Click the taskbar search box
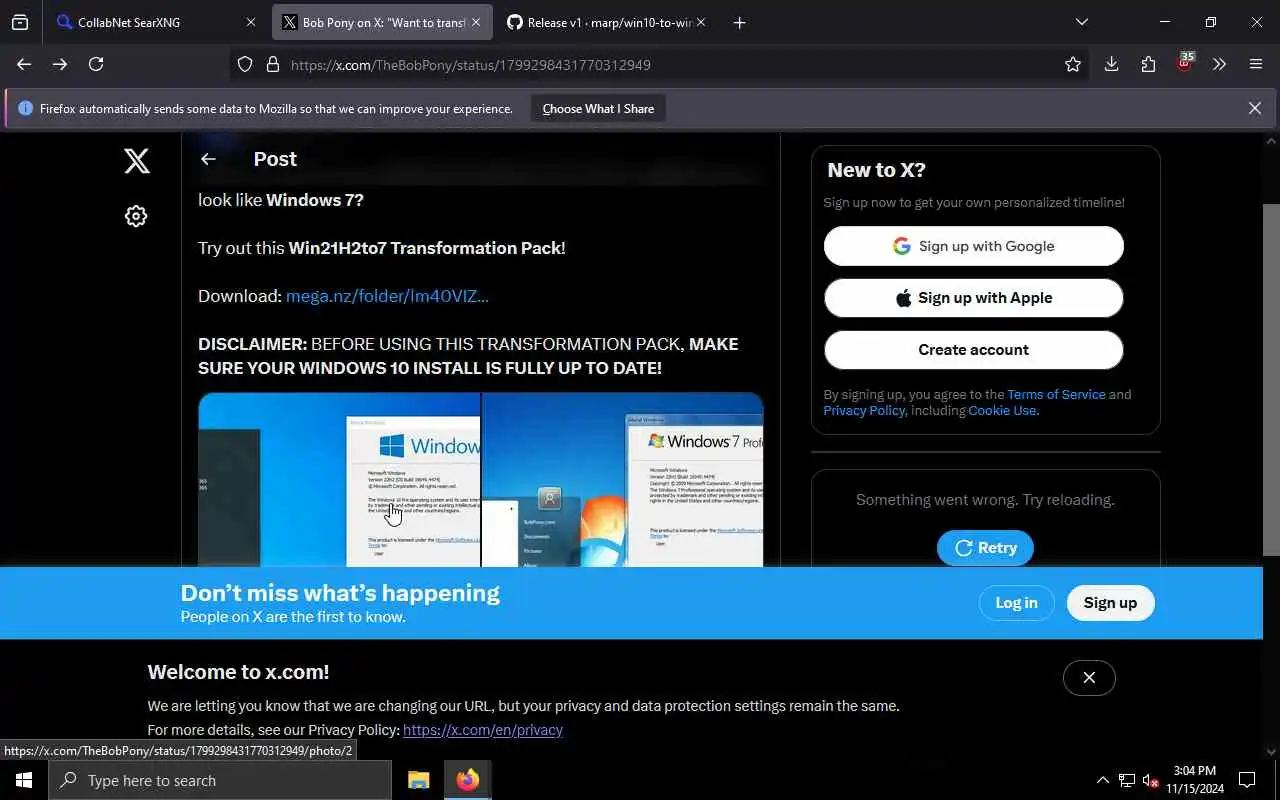Viewport: 1280px width, 800px height. (x=220, y=780)
